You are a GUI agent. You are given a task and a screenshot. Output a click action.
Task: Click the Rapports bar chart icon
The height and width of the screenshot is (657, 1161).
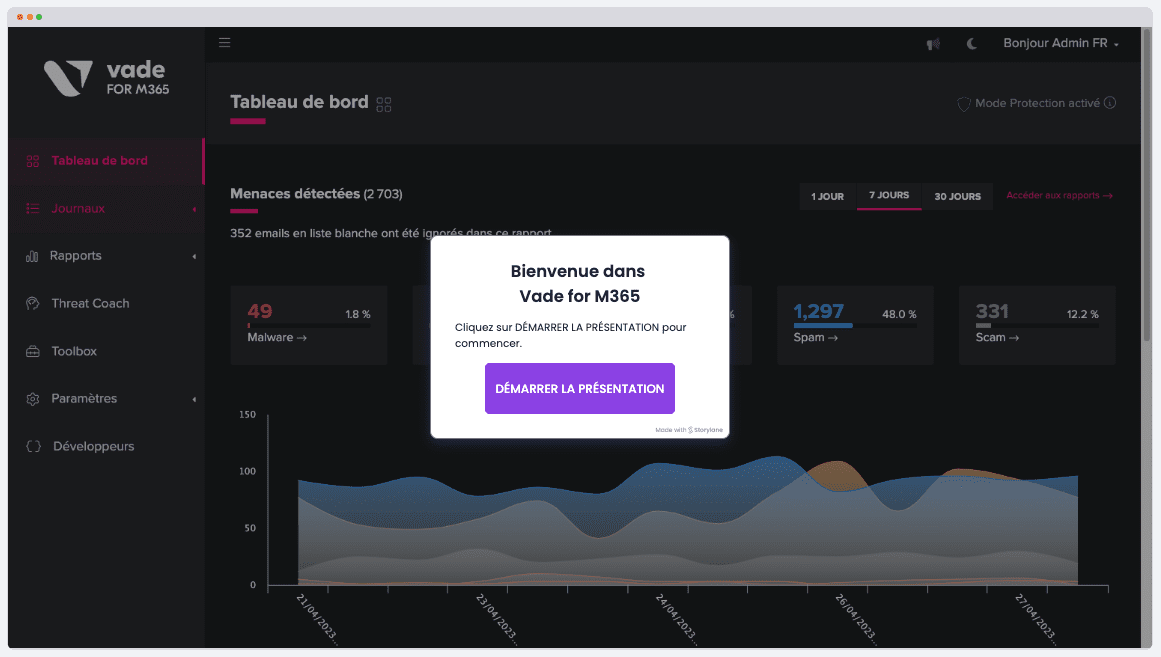32,256
